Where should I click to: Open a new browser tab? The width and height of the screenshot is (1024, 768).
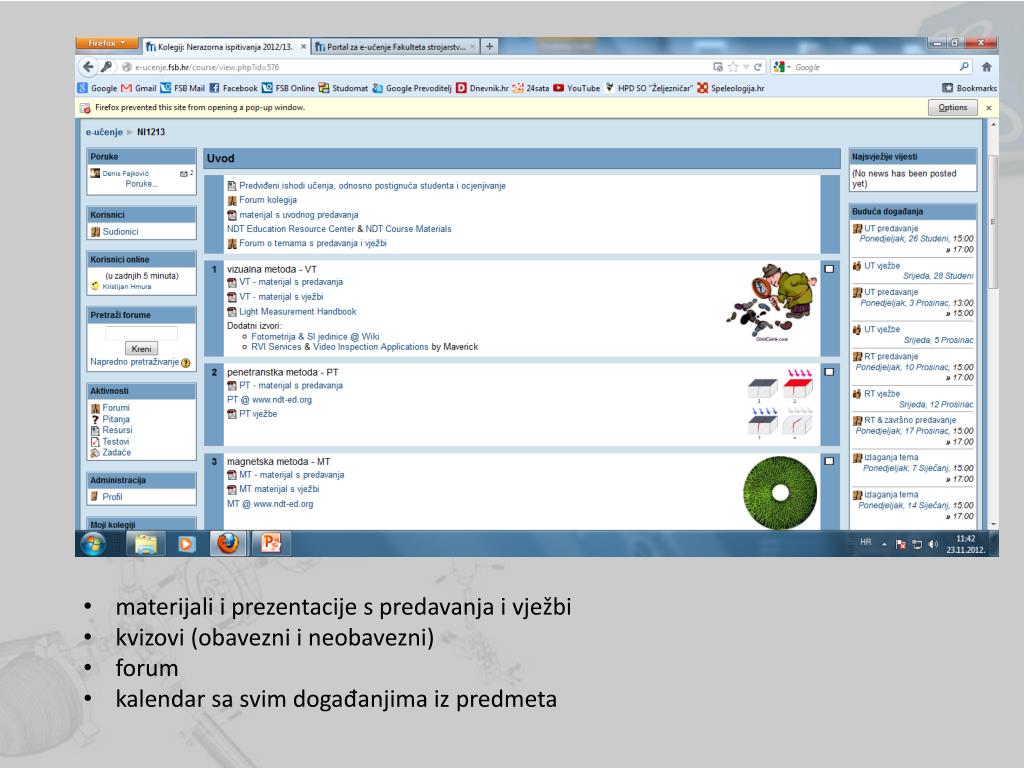[x=489, y=46]
